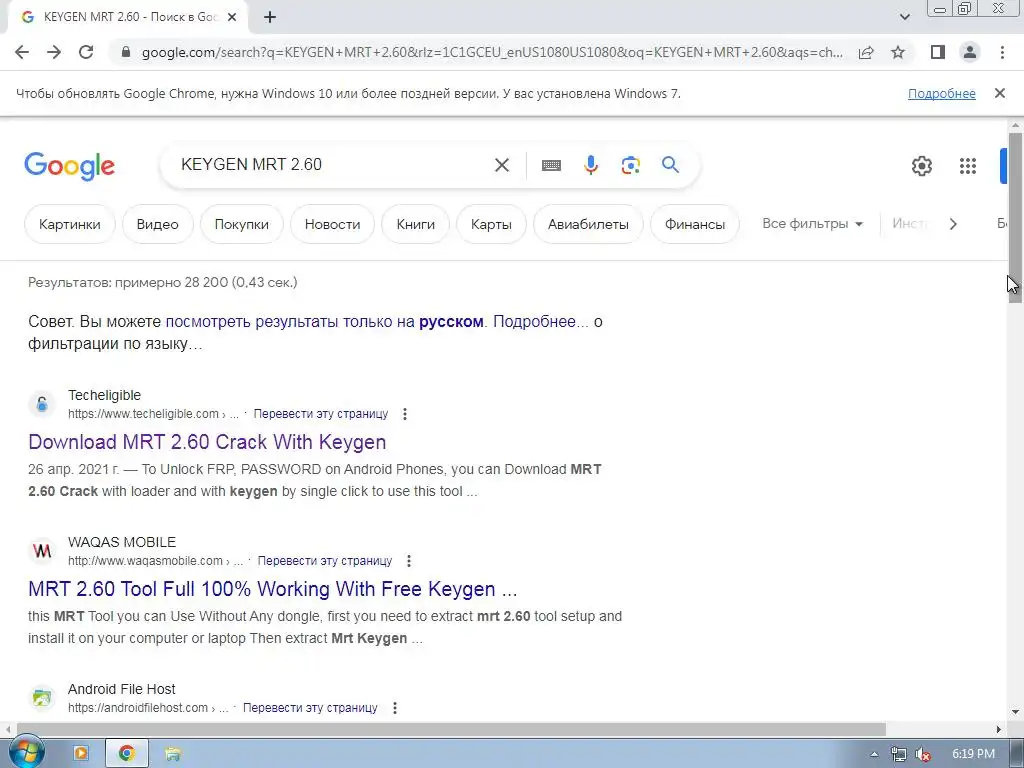Click the horizontal scrollbar thumb
Screen dimensions: 1024x768
click(x=451, y=729)
